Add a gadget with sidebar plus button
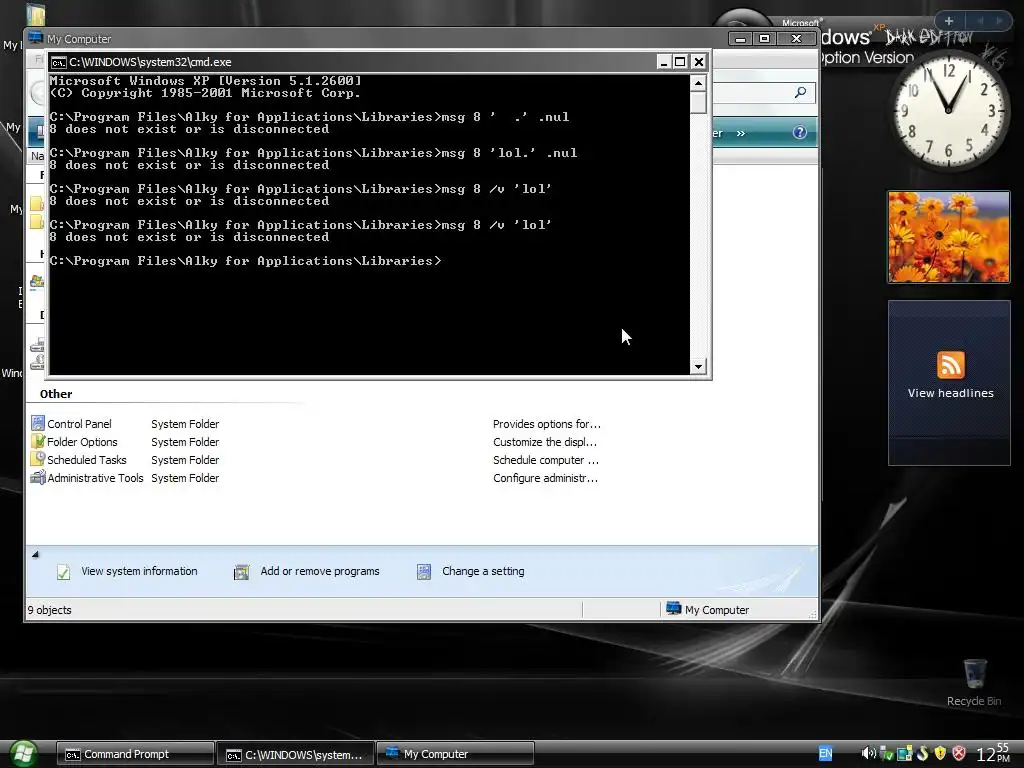 [949, 21]
